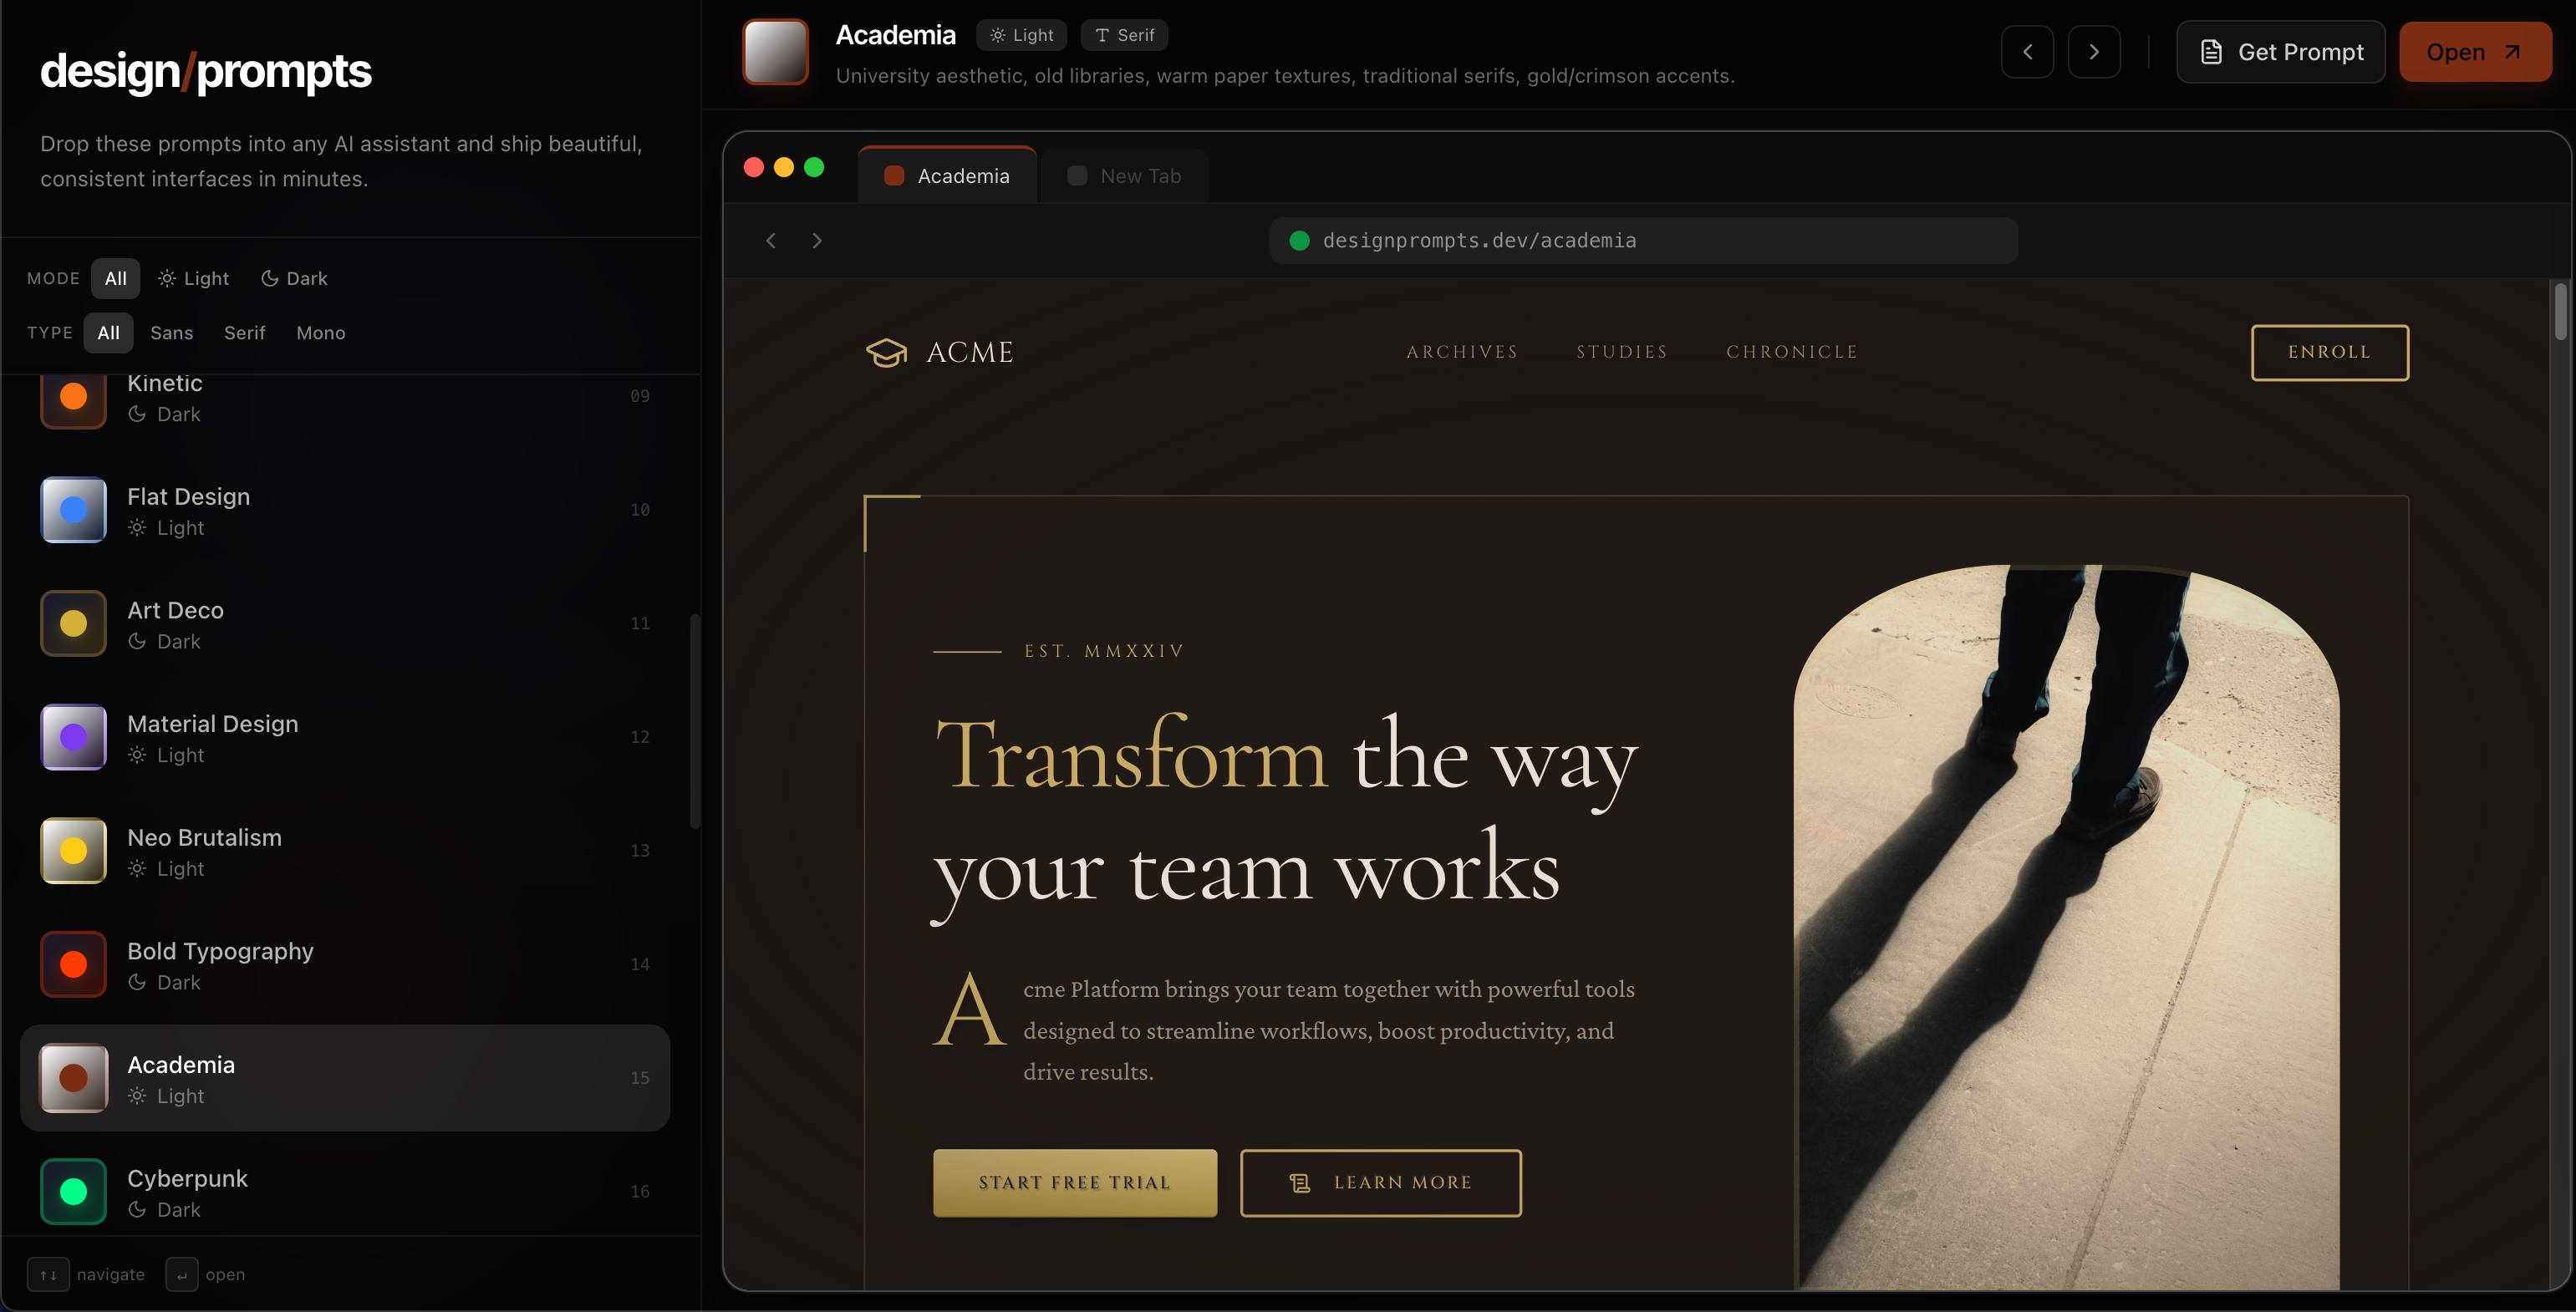Set type filter to Serif

(244, 333)
